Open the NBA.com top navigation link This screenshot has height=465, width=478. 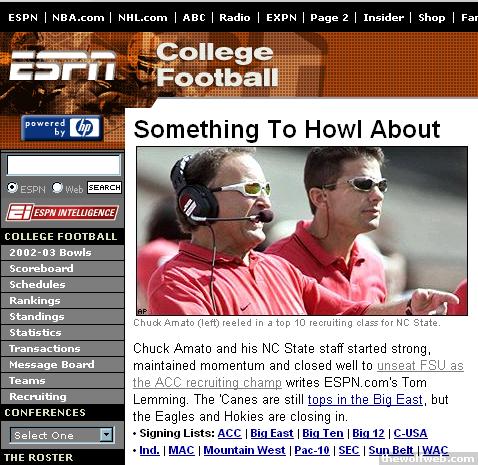(78, 17)
